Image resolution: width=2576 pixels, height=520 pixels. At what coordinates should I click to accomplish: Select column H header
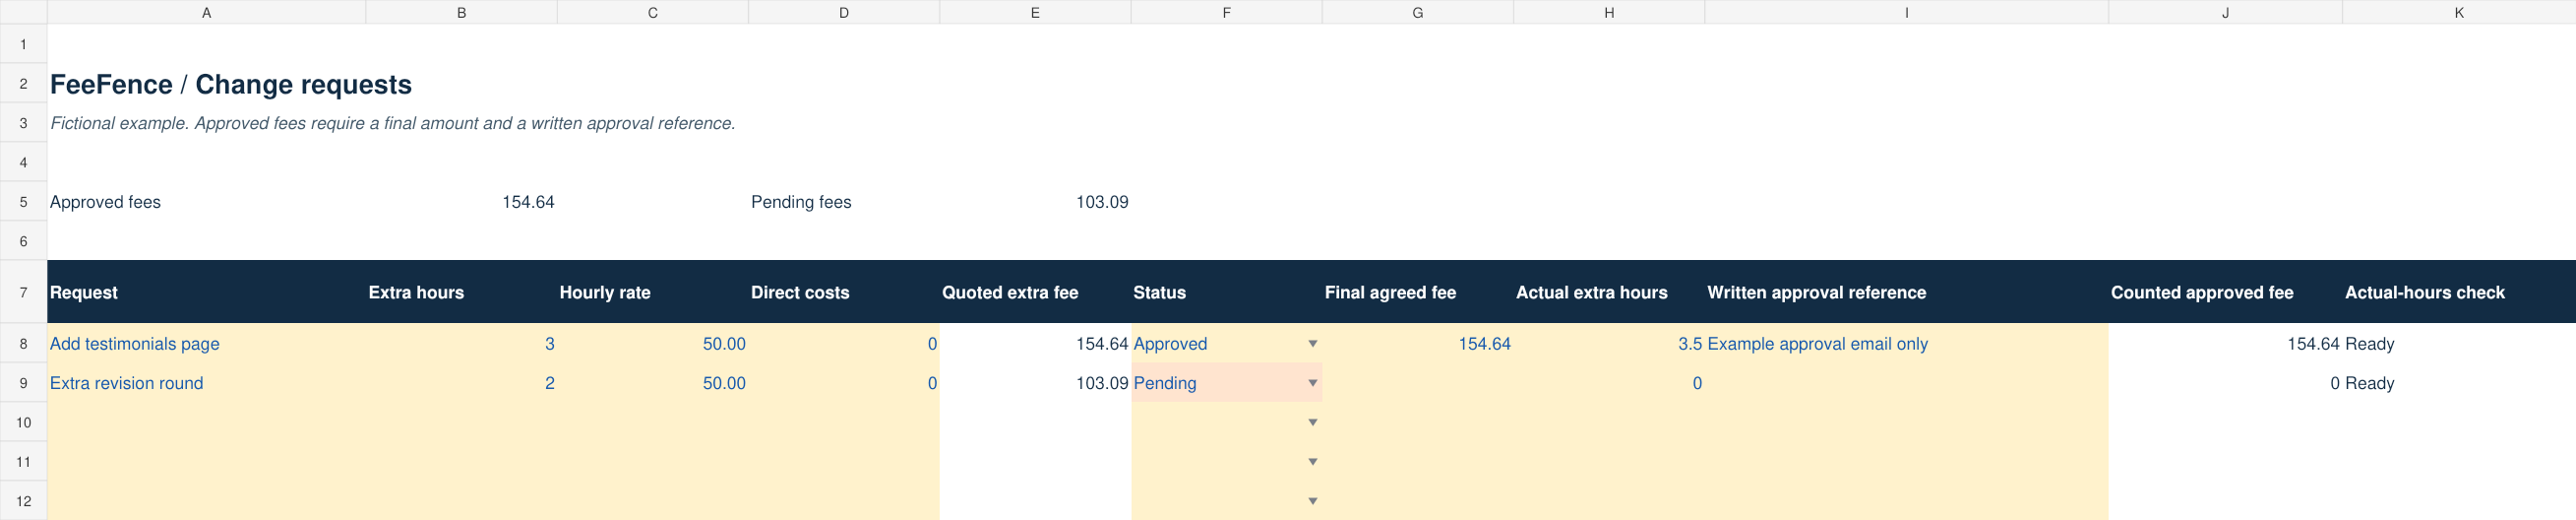coord(1609,12)
